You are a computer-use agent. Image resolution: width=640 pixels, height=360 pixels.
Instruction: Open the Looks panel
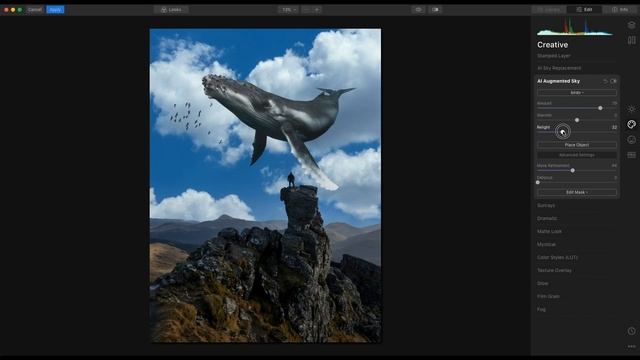[x=171, y=9]
